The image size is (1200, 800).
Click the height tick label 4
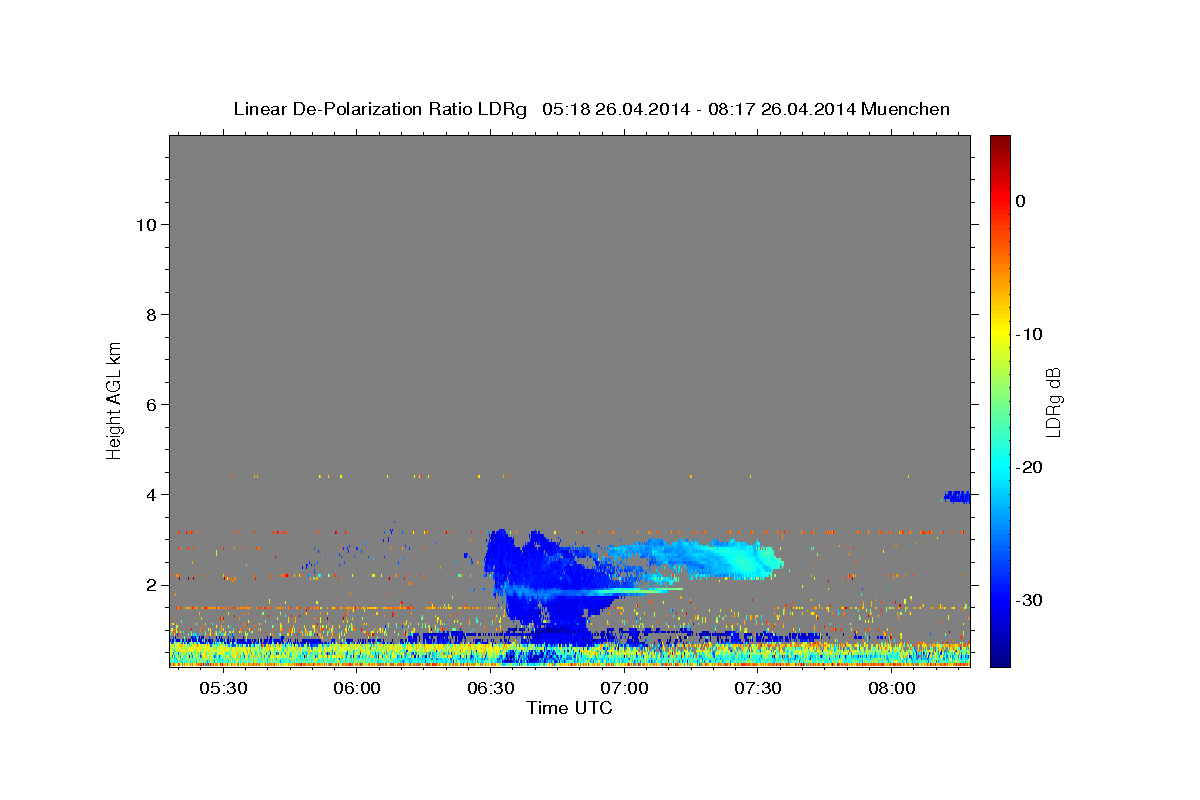(150, 495)
